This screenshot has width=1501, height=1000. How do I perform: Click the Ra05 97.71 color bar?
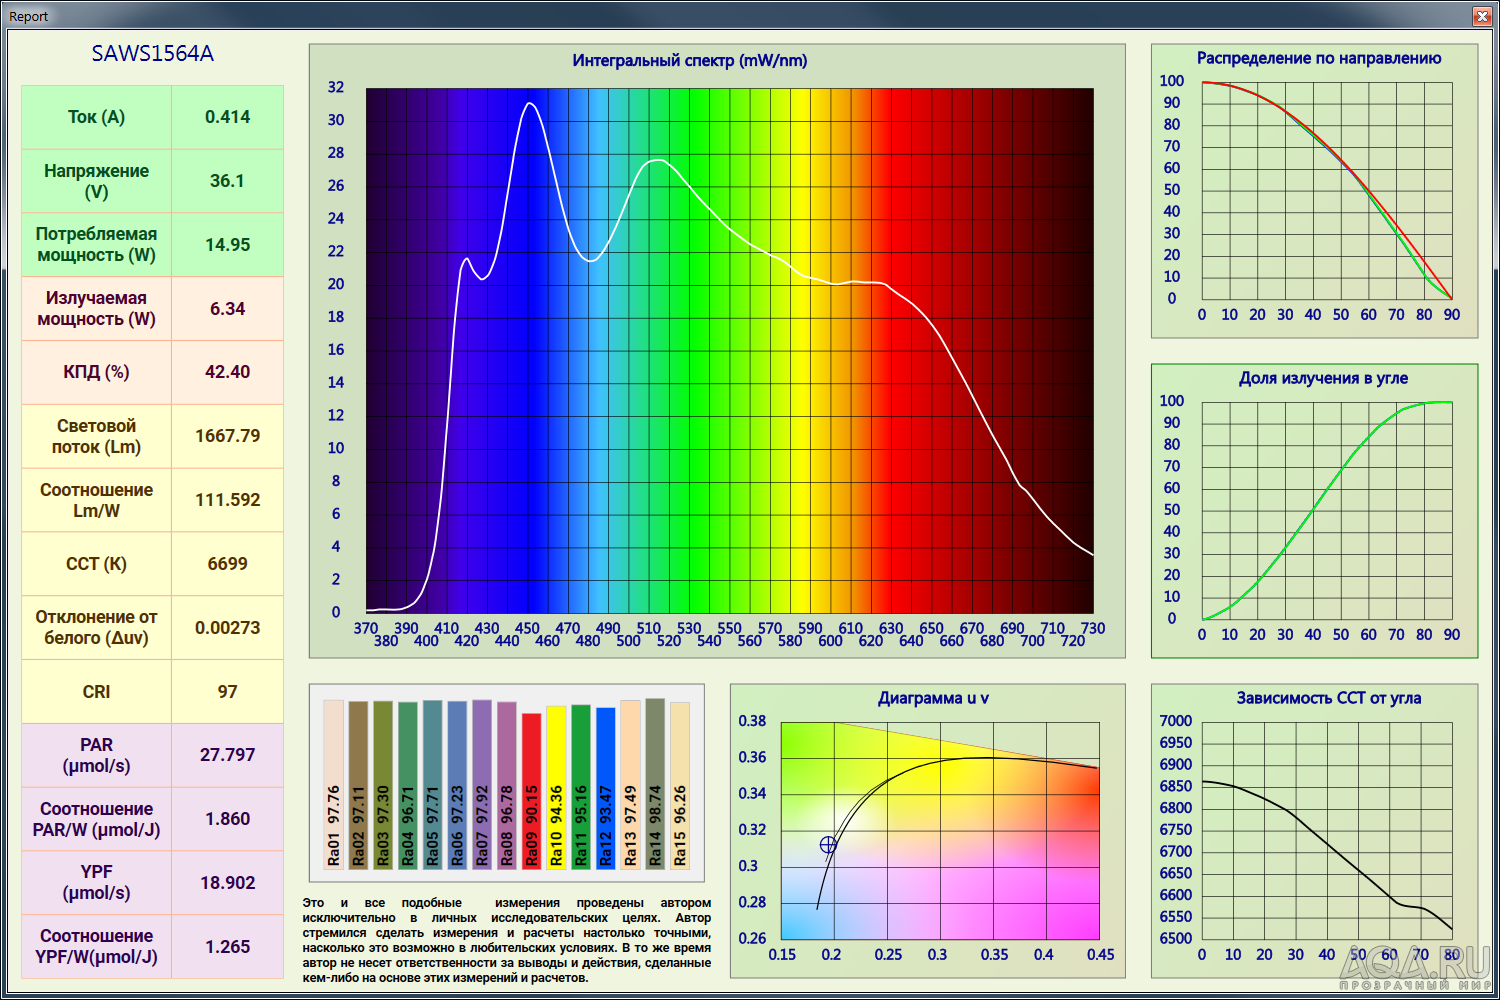pyautogui.click(x=432, y=784)
